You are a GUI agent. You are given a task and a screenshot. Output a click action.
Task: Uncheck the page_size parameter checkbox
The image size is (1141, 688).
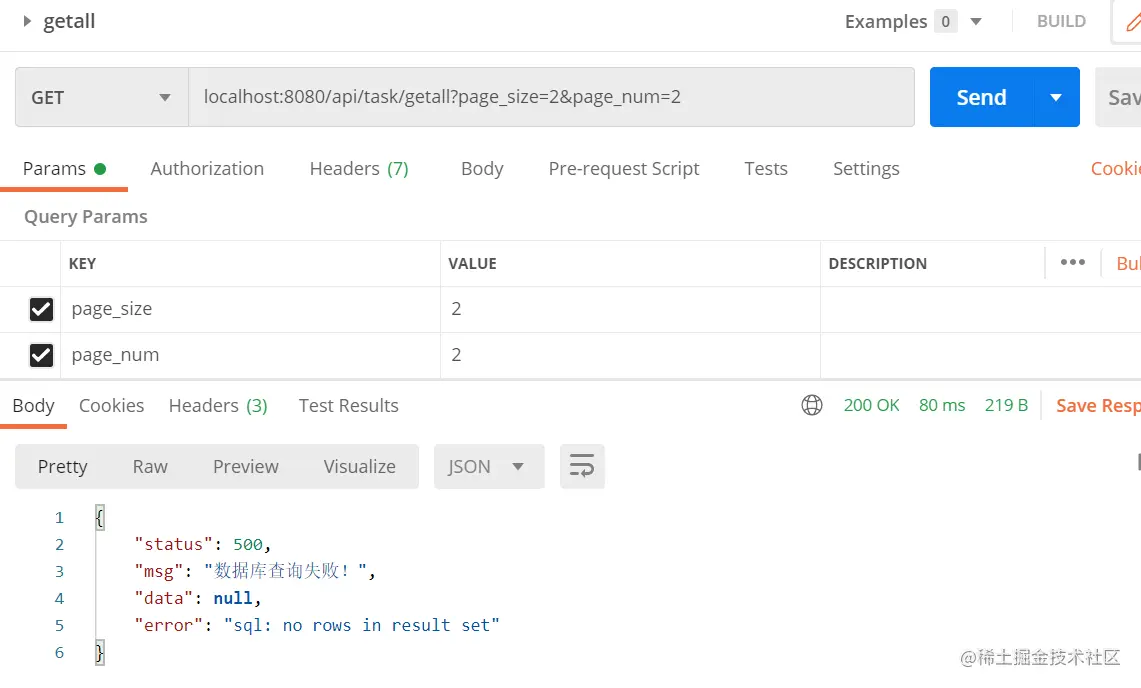coord(41,309)
